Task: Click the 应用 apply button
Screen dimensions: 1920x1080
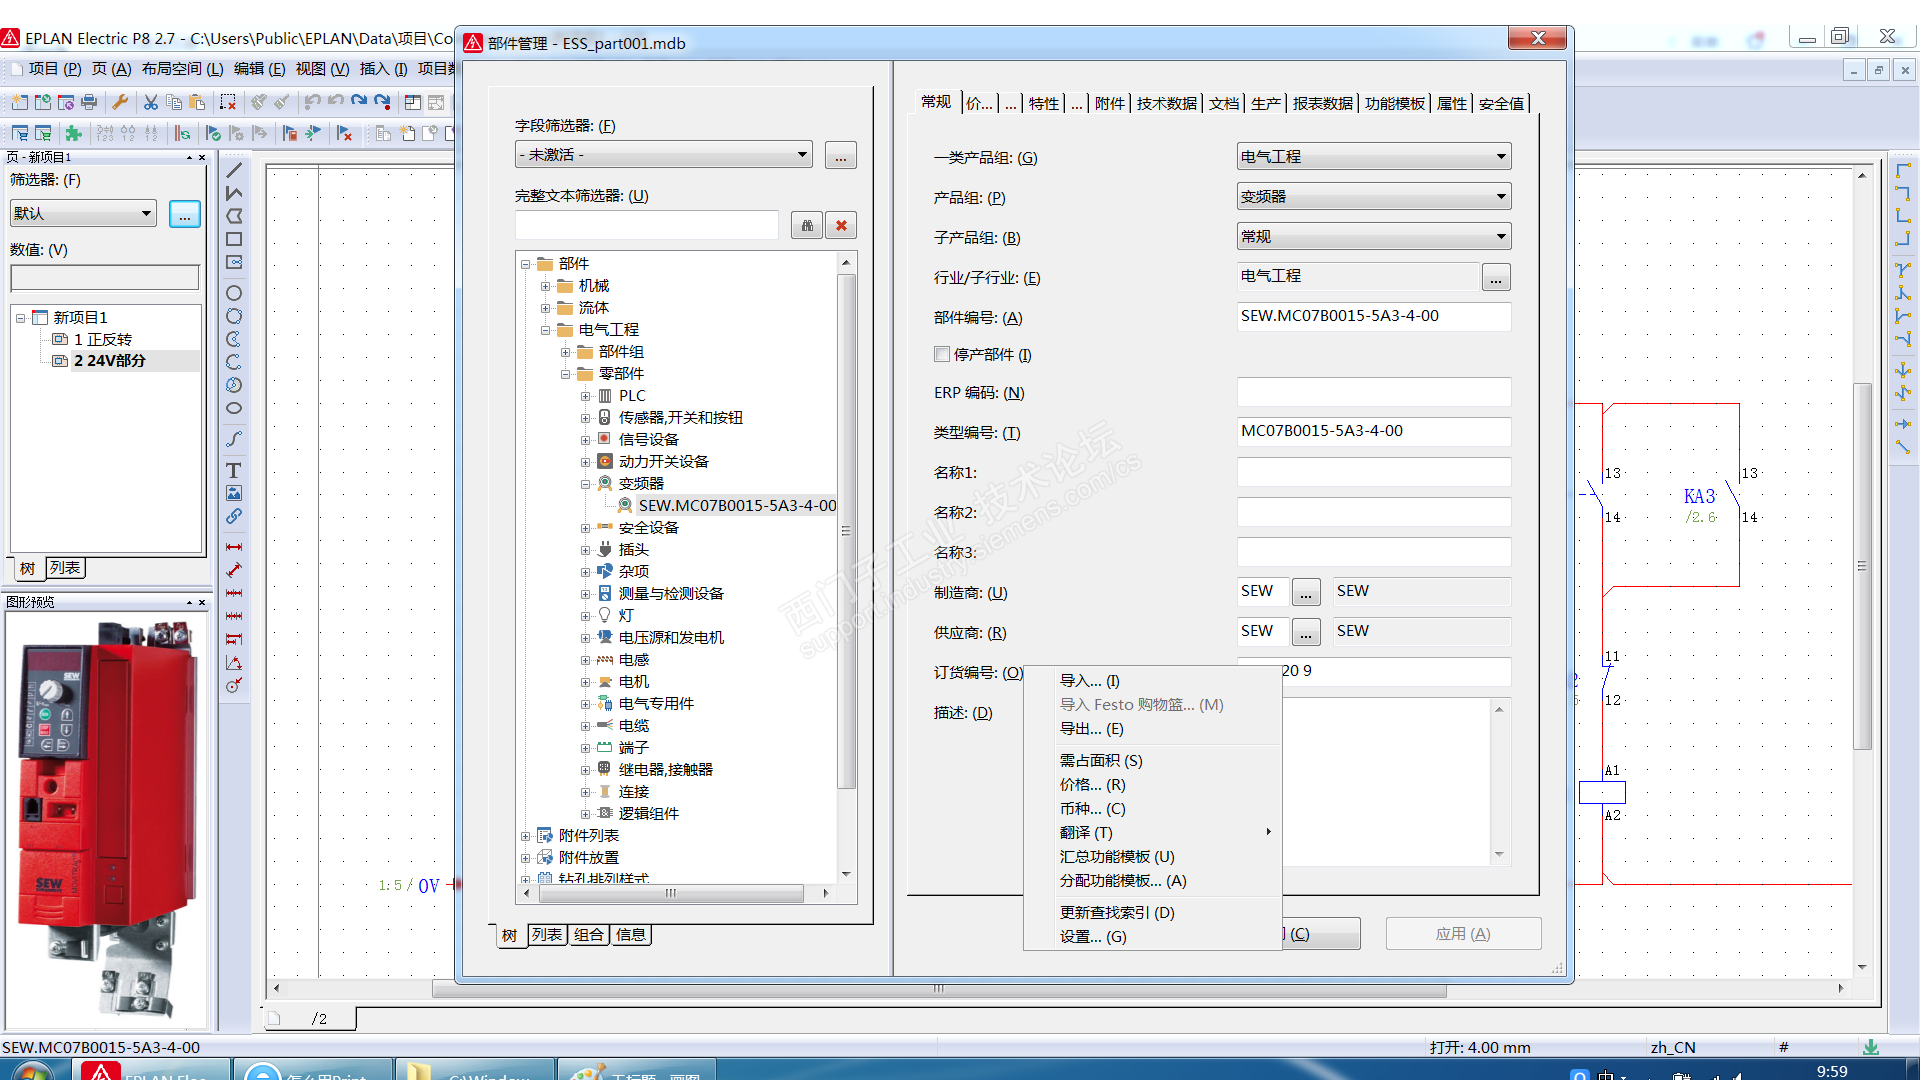Action: pyautogui.click(x=1462, y=934)
